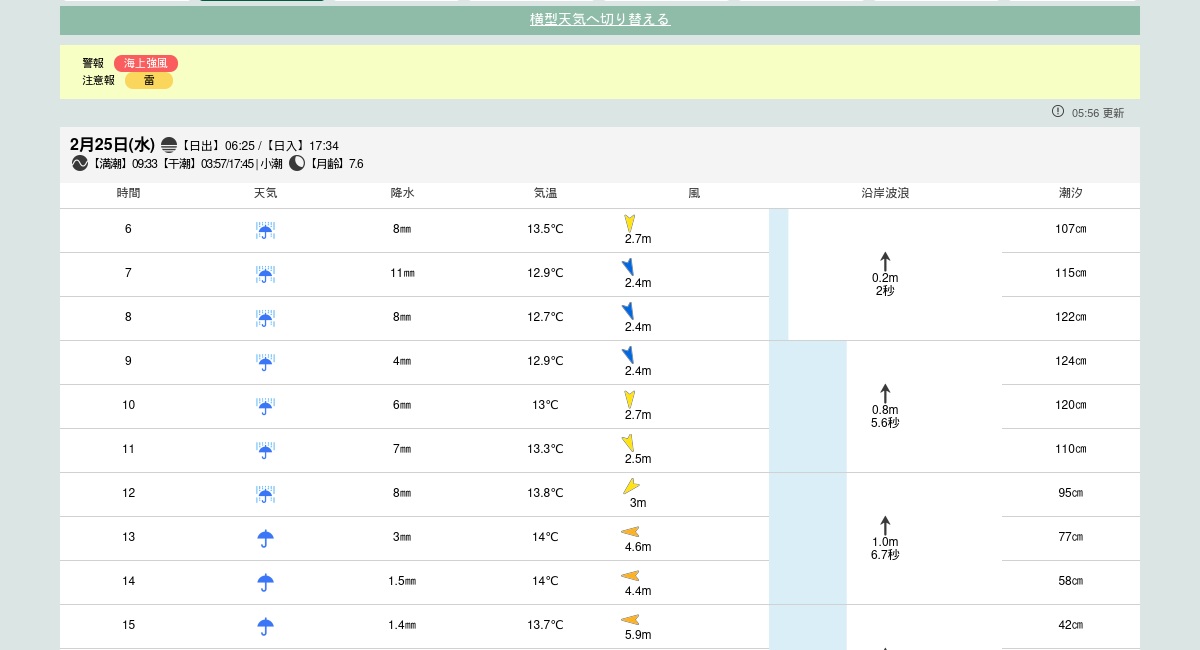Click the 潮汐 column header
Screen dimensions: 1200x650
click(1071, 193)
